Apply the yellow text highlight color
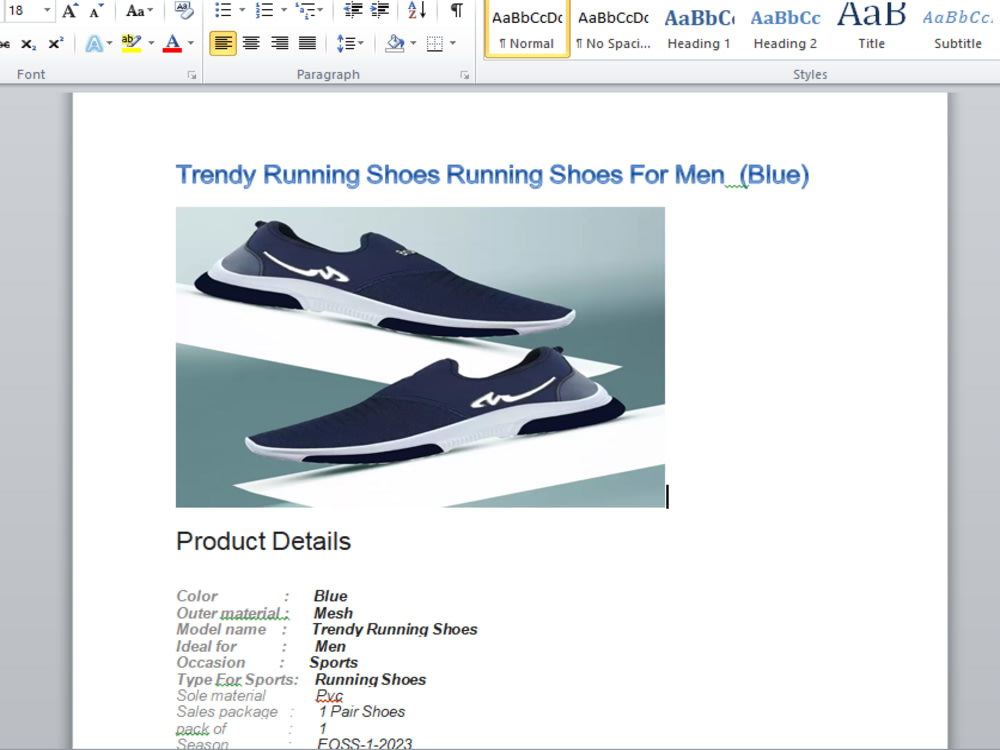 131,44
